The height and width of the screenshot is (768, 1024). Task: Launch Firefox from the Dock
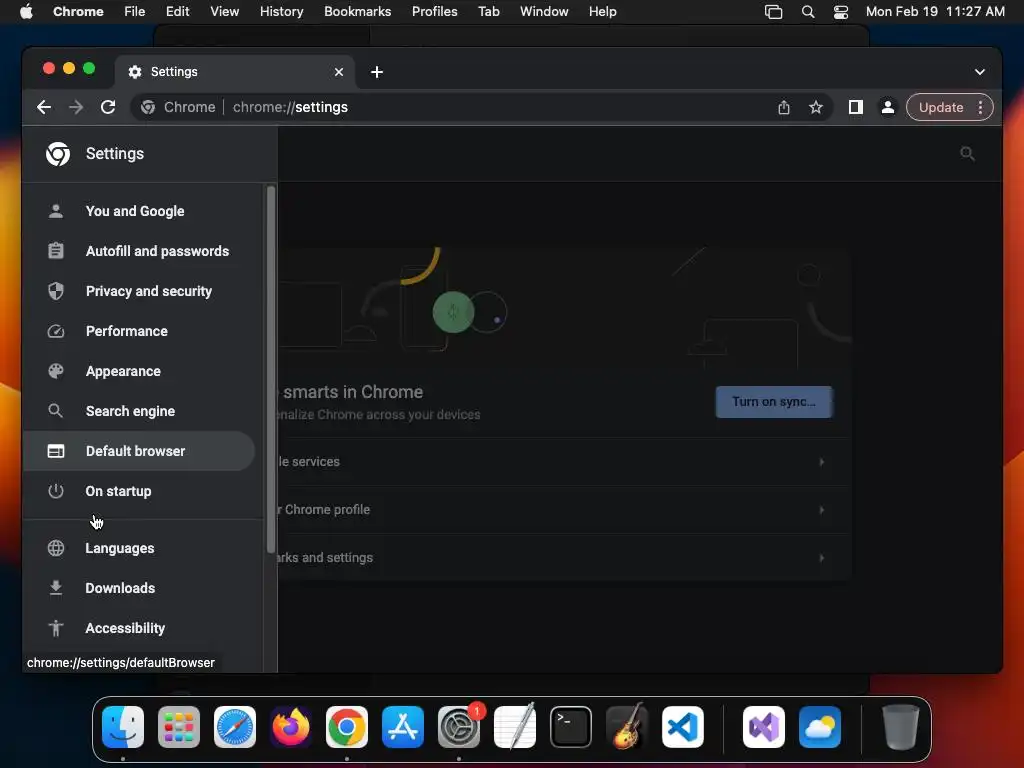[x=291, y=727]
